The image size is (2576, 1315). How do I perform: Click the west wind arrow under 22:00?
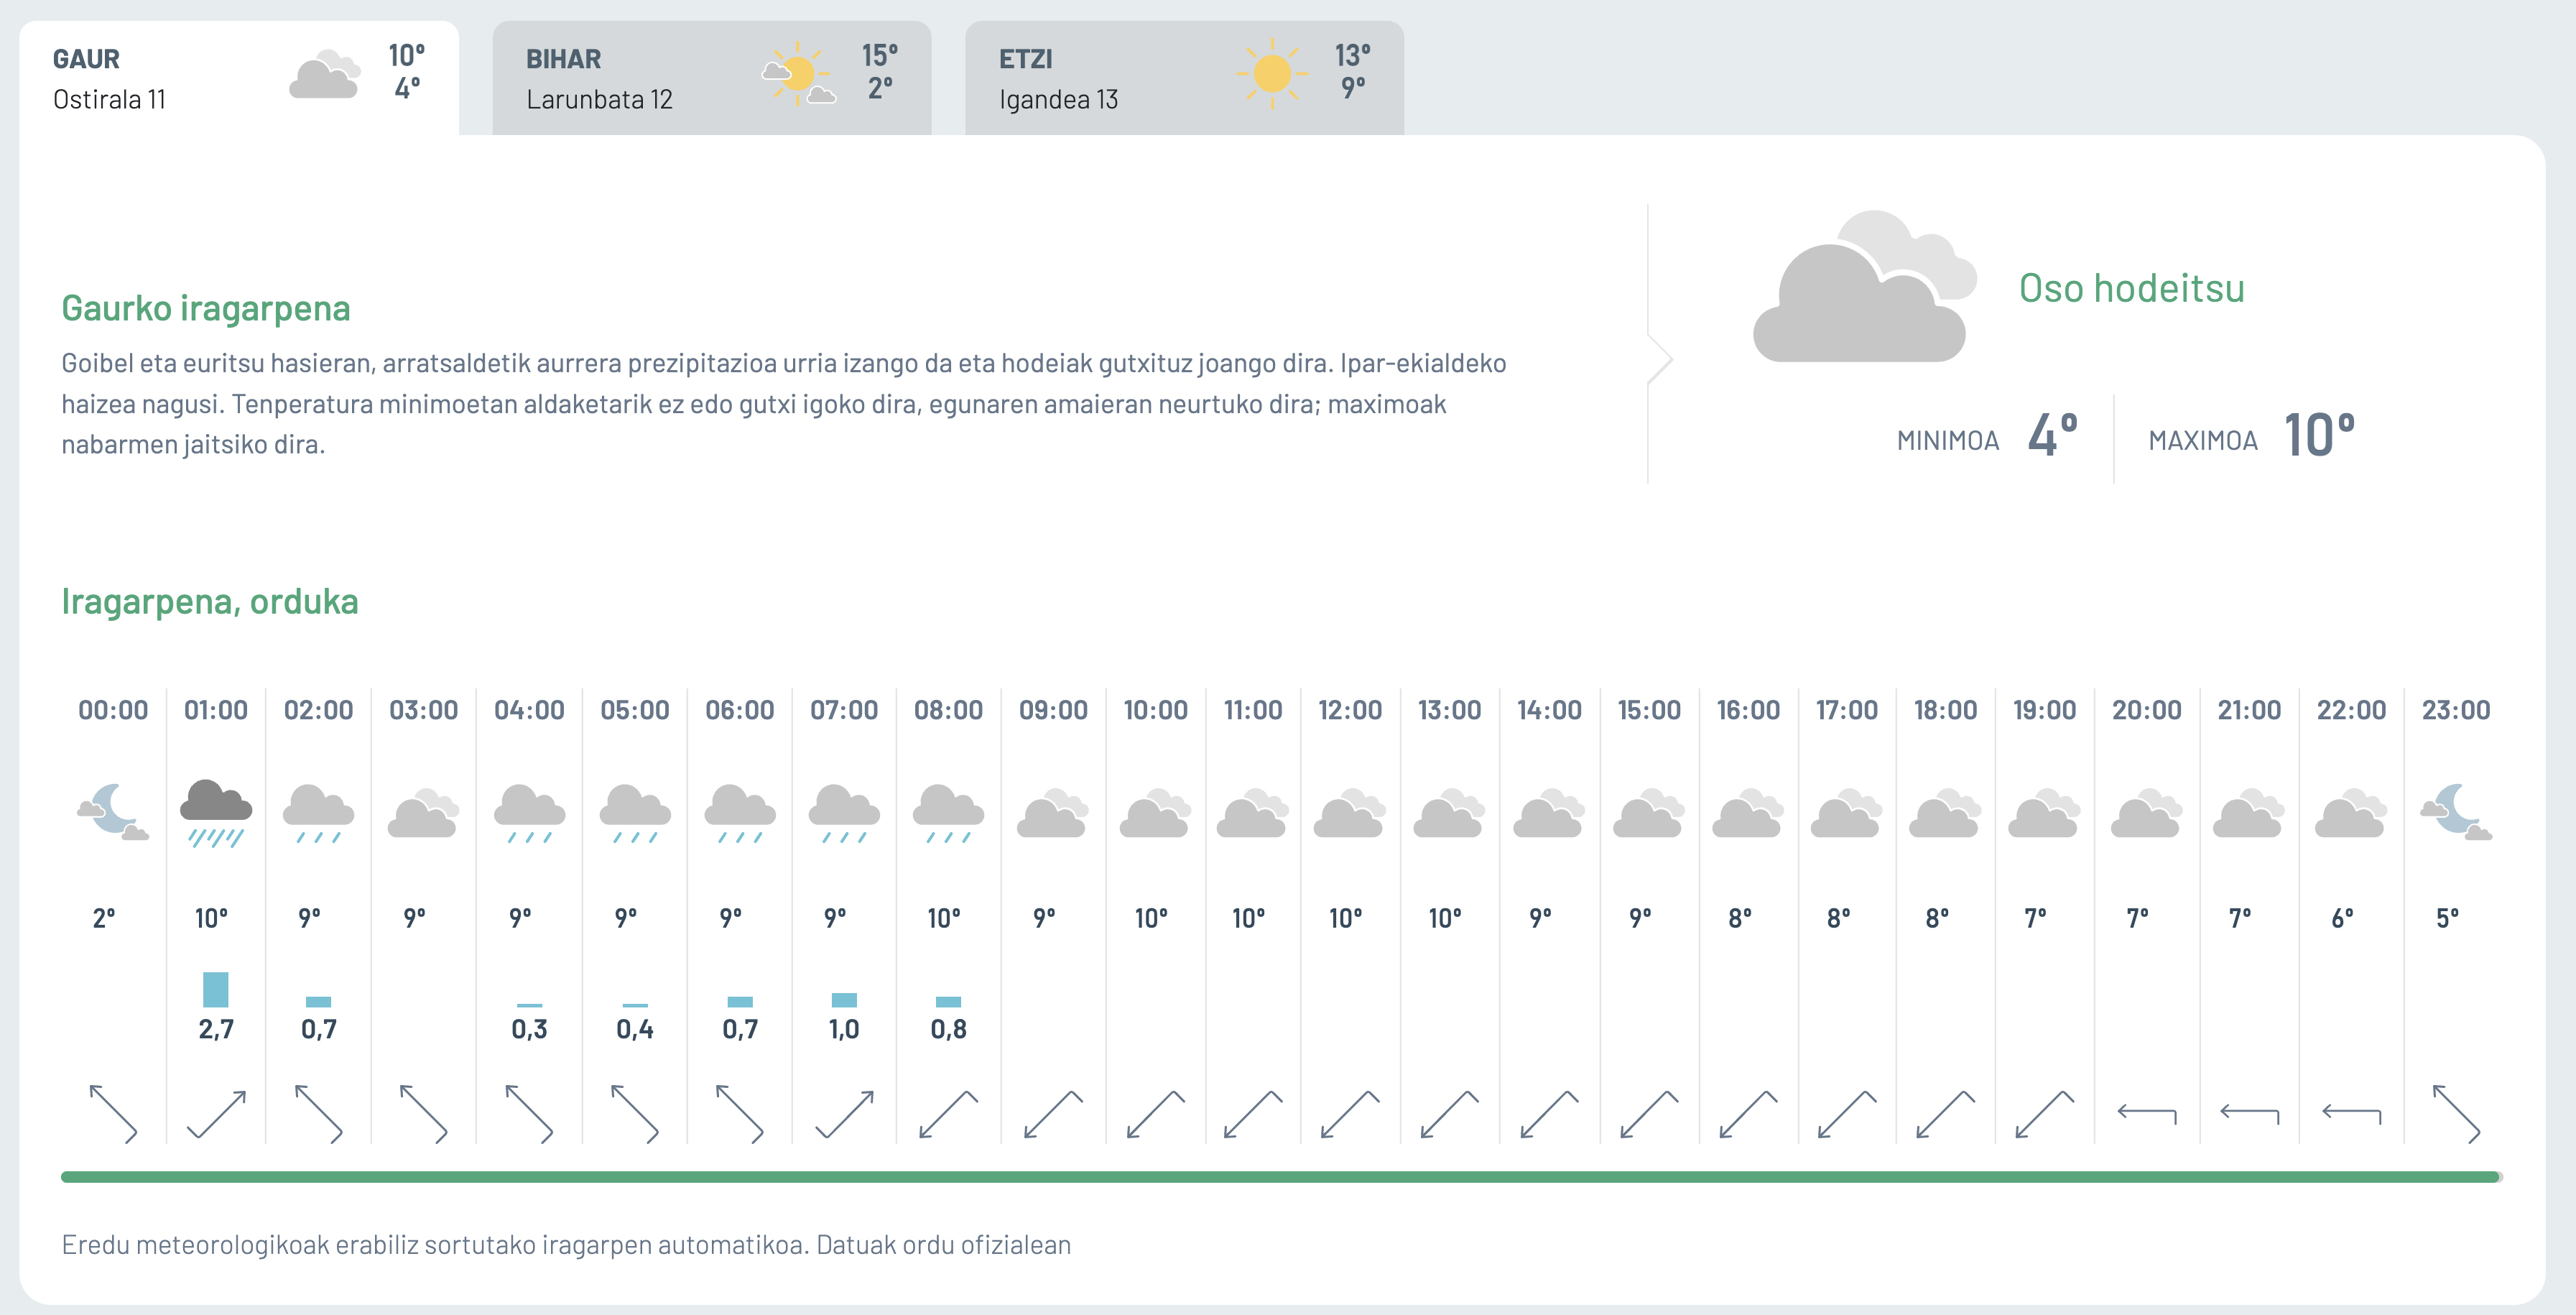pyautogui.click(x=2351, y=1113)
